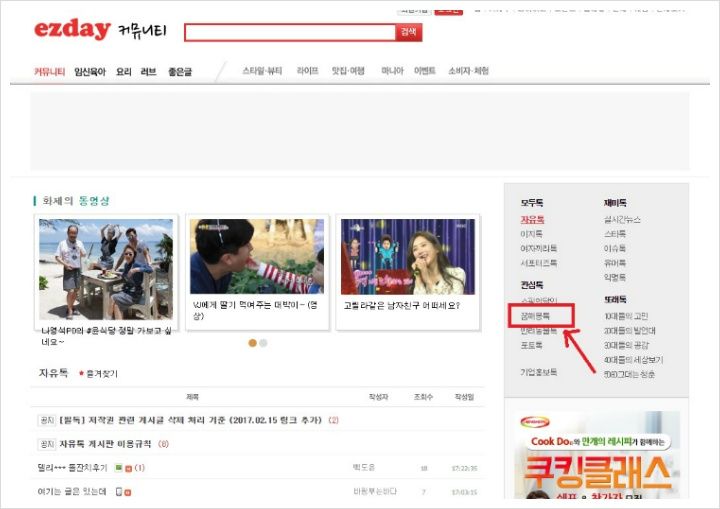Open the 5060그대는 청춘 link
The image size is (720, 509).
tap(630, 374)
